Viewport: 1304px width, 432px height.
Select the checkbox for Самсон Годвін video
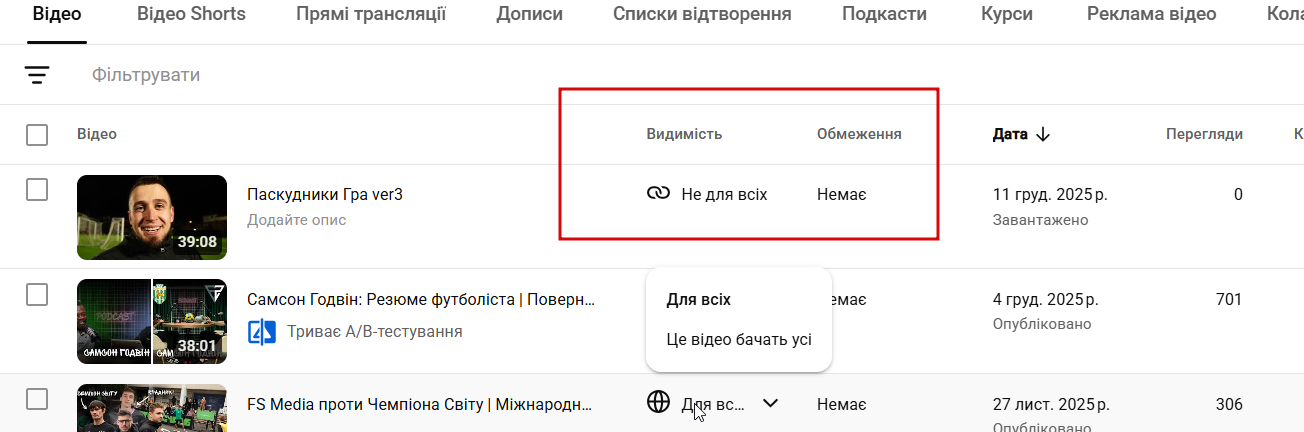pyautogui.click(x=37, y=294)
